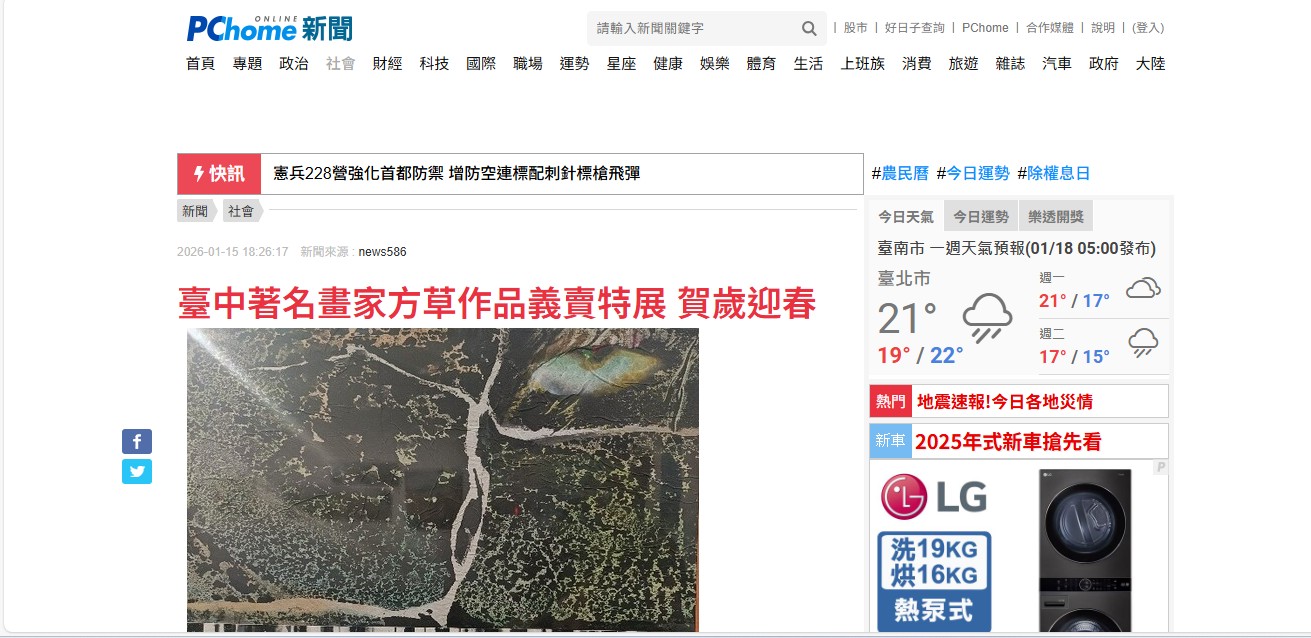
Task: Go to the 汽車 section
Action: pos(1056,64)
